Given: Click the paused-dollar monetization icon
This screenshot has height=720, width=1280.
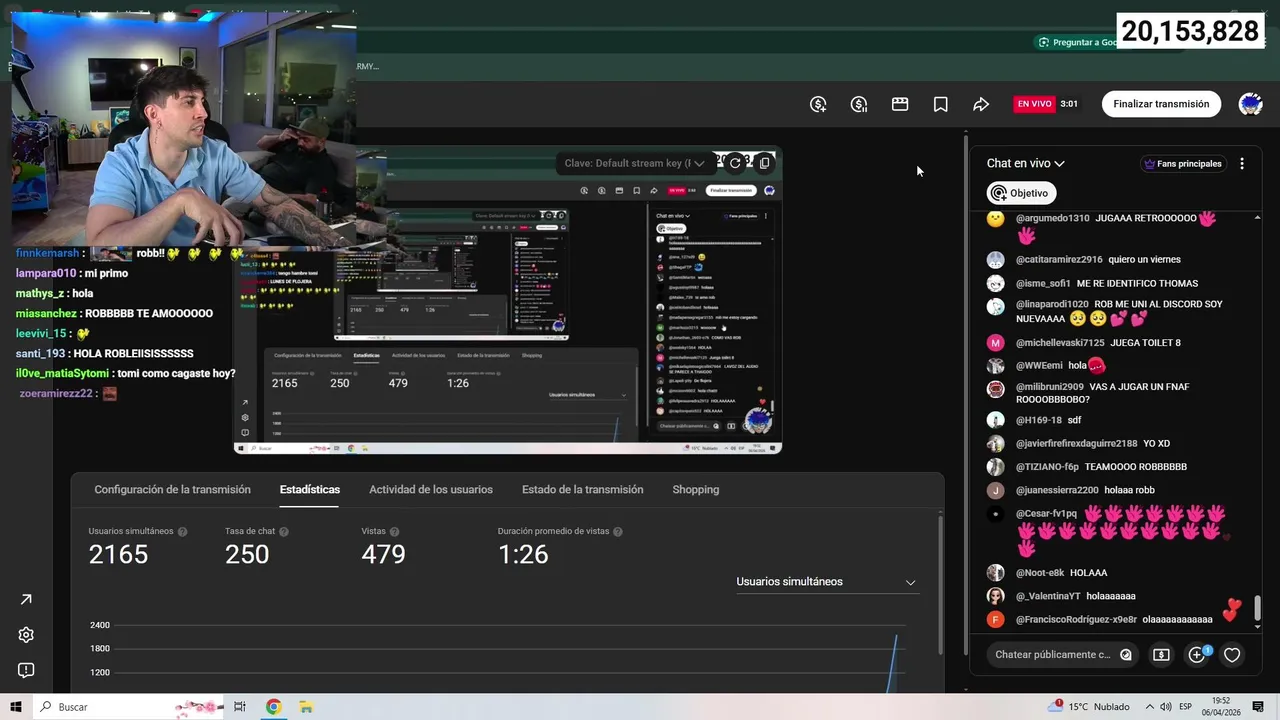Looking at the screenshot, I should click(859, 104).
